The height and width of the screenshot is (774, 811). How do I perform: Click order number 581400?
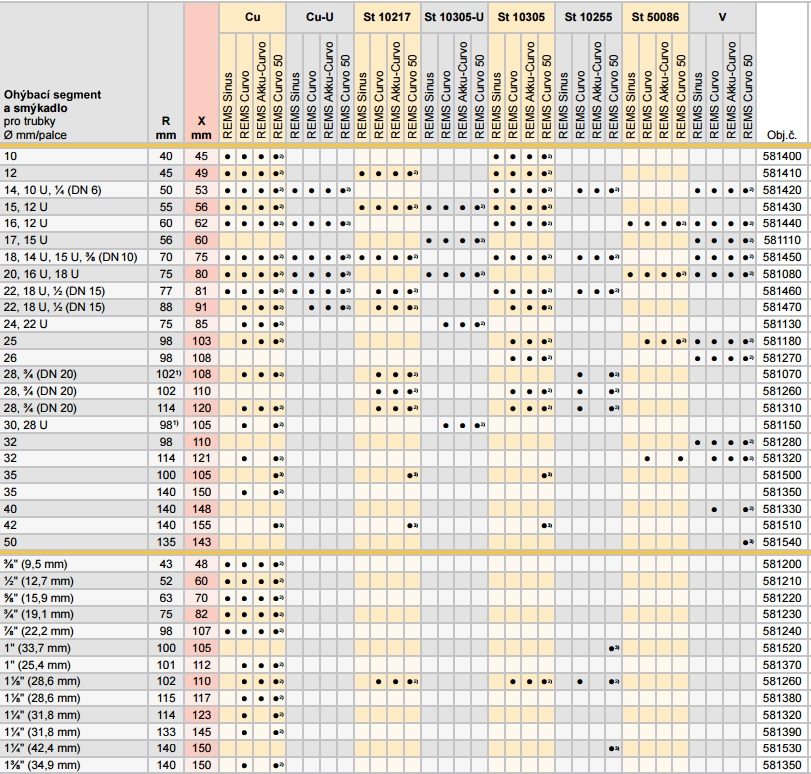(x=782, y=156)
